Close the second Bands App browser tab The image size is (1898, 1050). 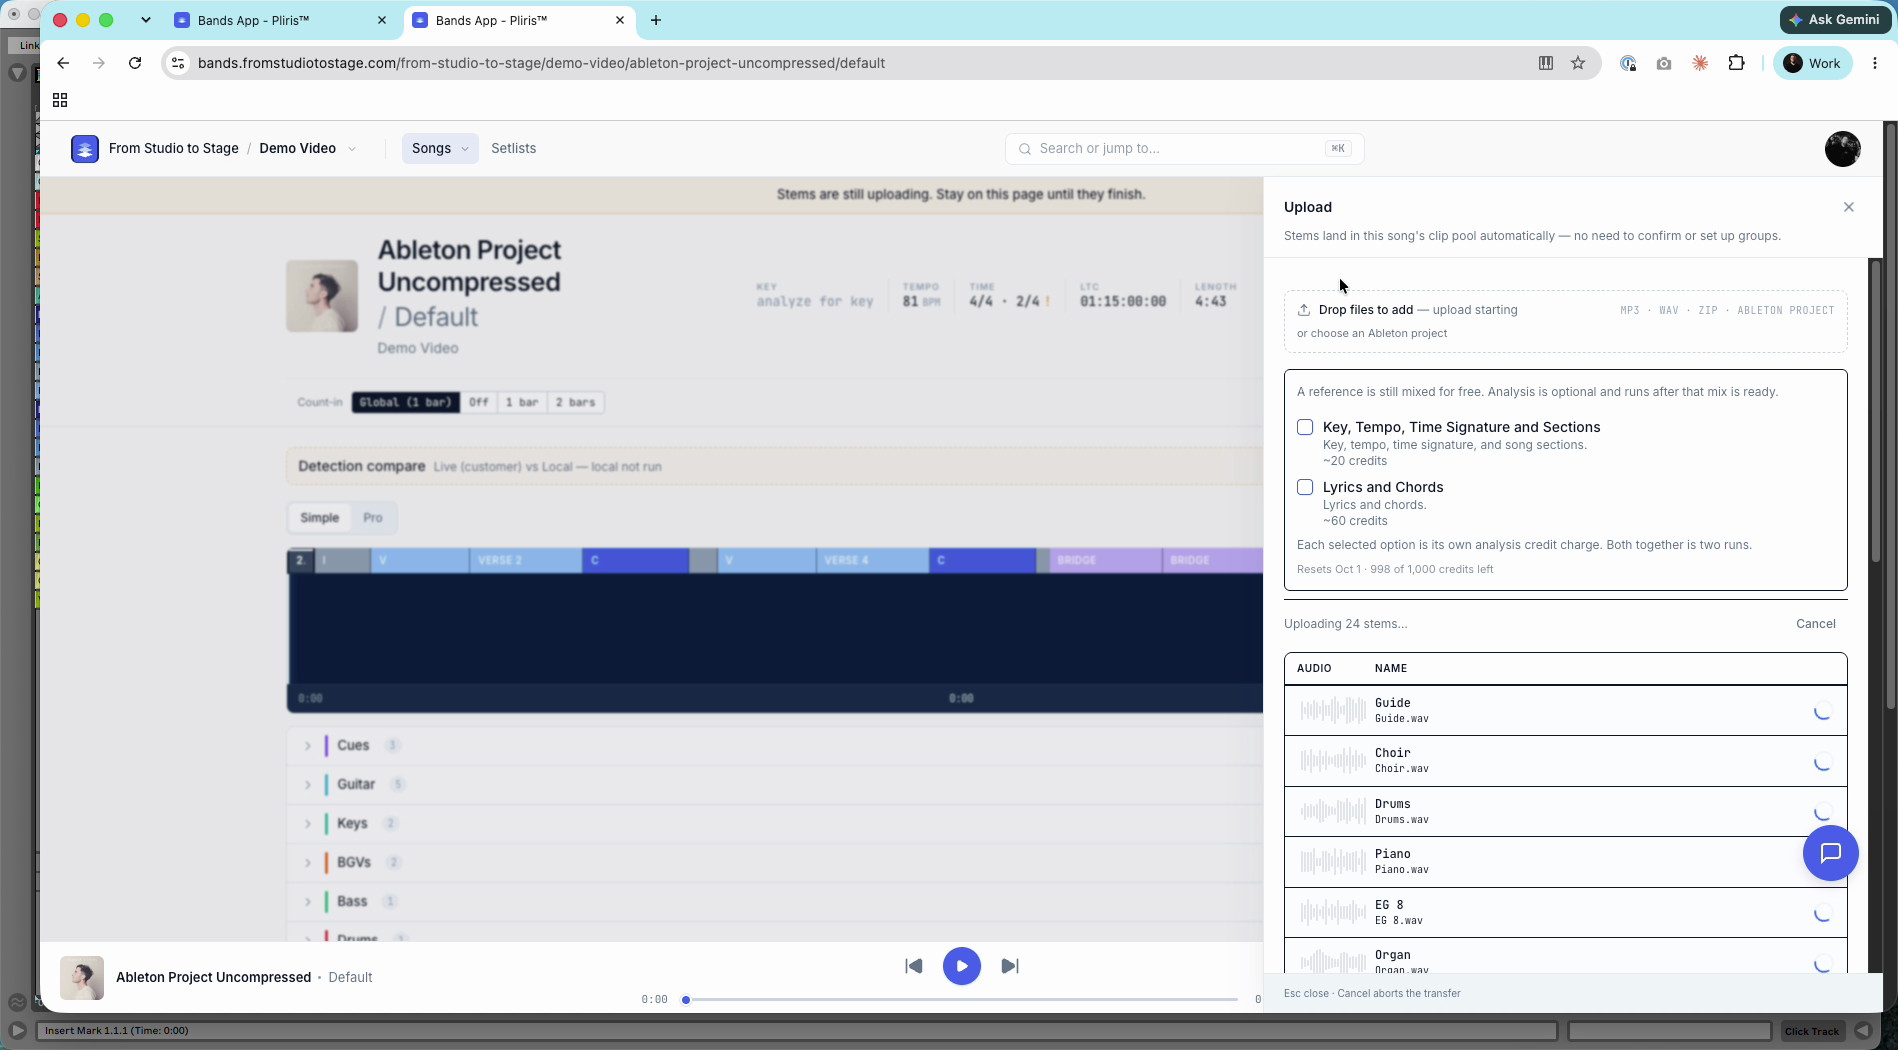click(620, 20)
